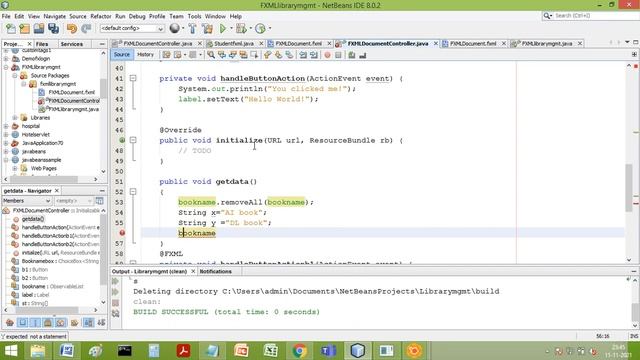The height and width of the screenshot is (360, 640).
Task: Click Find Next Occurrence in editor toolbar
Action: pyautogui.click(x=233, y=55)
